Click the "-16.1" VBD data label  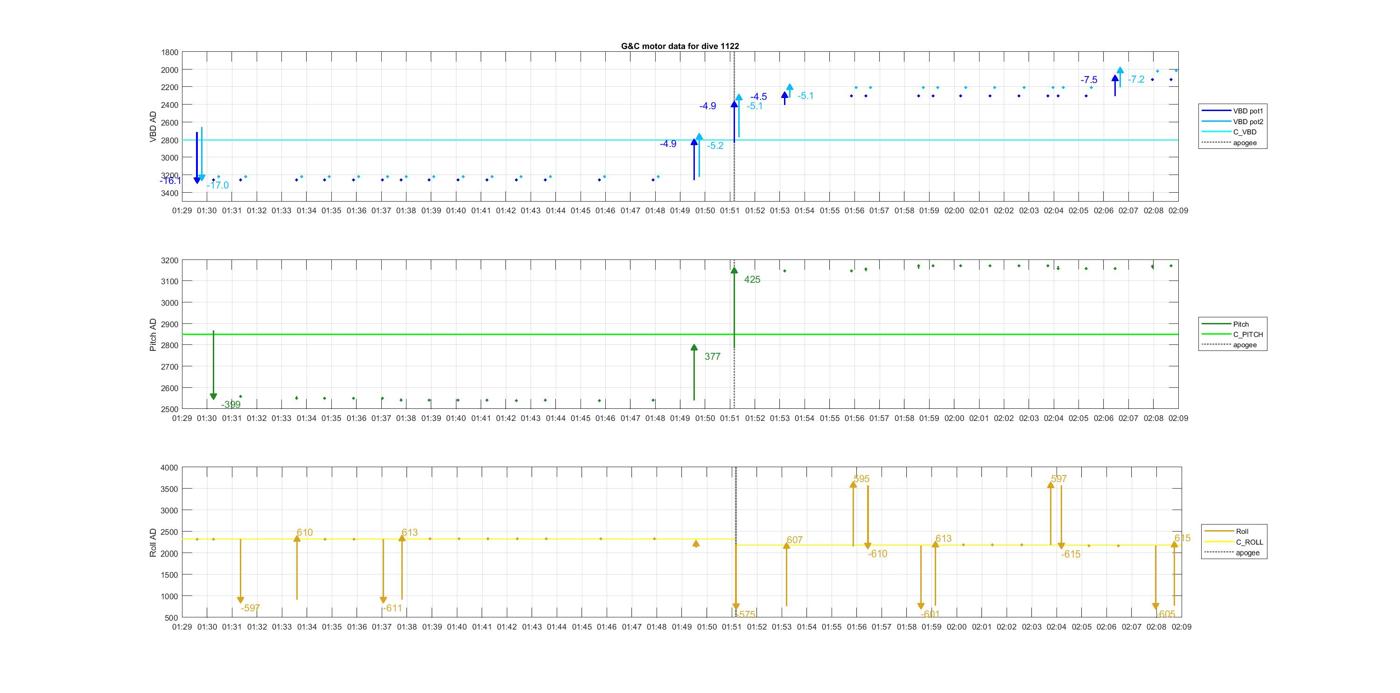(170, 181)
